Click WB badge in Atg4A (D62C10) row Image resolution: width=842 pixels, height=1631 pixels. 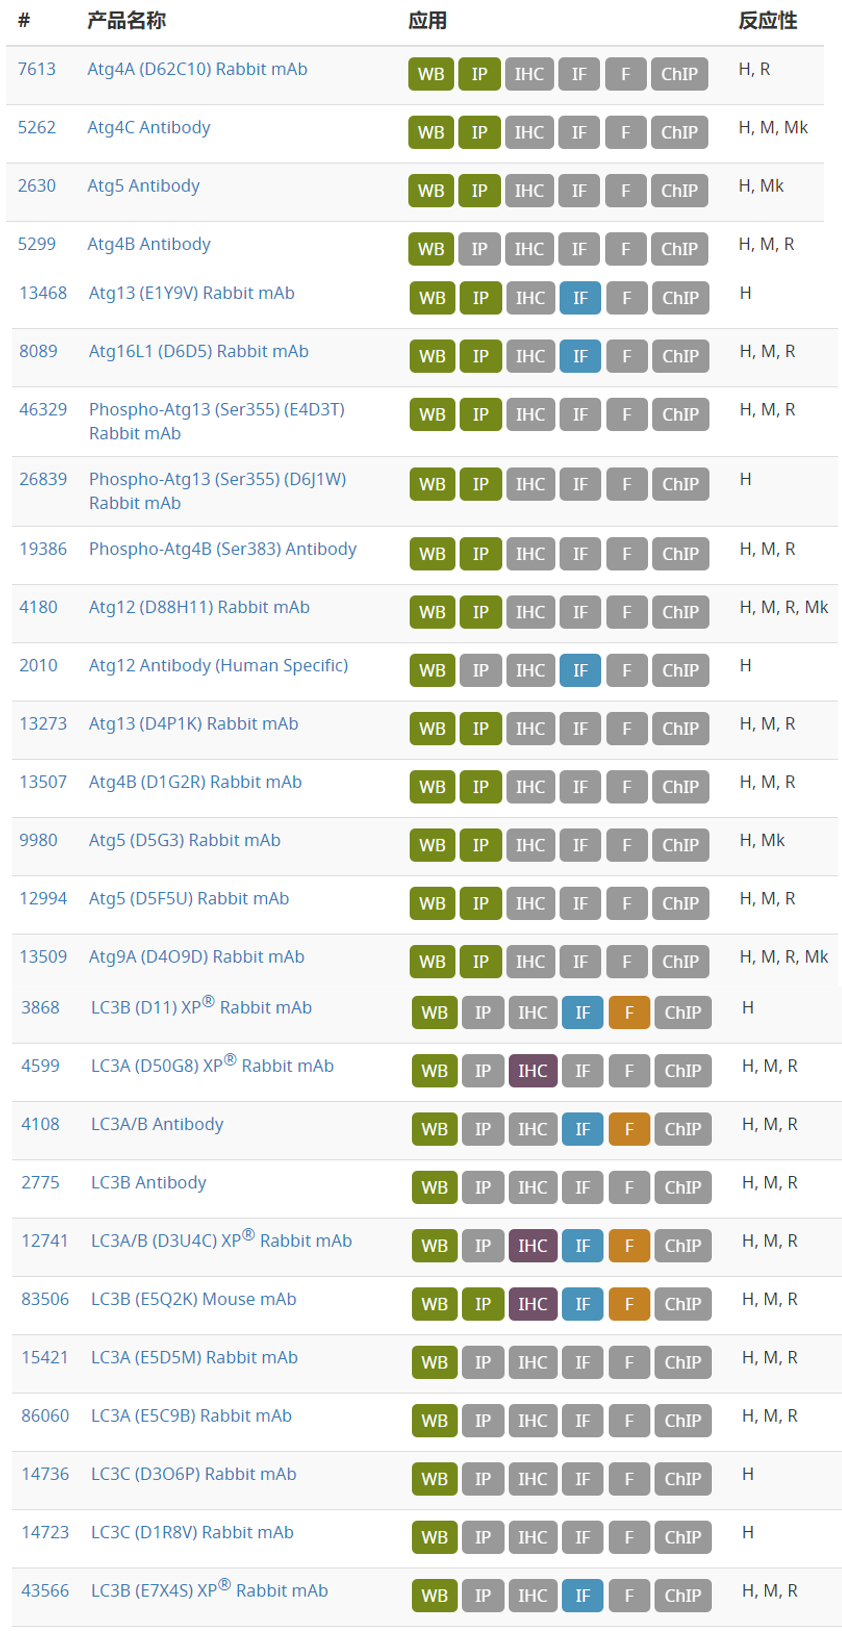pyautogui.click(x=431, y=74)
